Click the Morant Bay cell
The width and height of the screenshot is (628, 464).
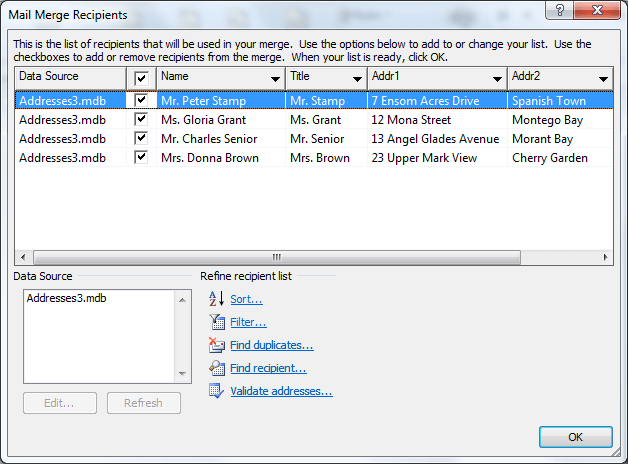(x=560, y=139)
